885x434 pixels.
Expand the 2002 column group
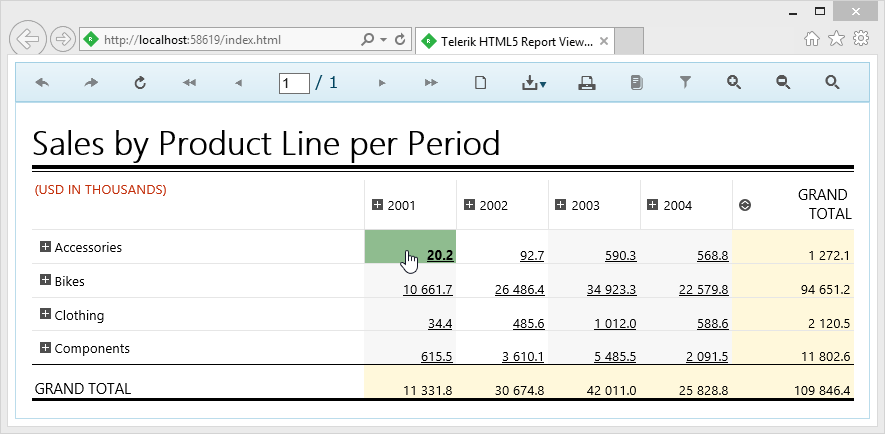tap(469, 204)
